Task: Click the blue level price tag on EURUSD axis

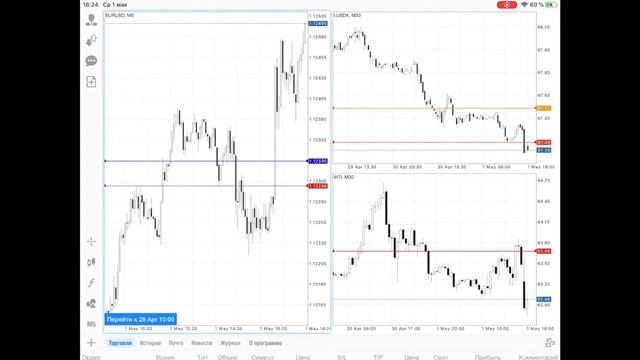Action: (318, 161)
